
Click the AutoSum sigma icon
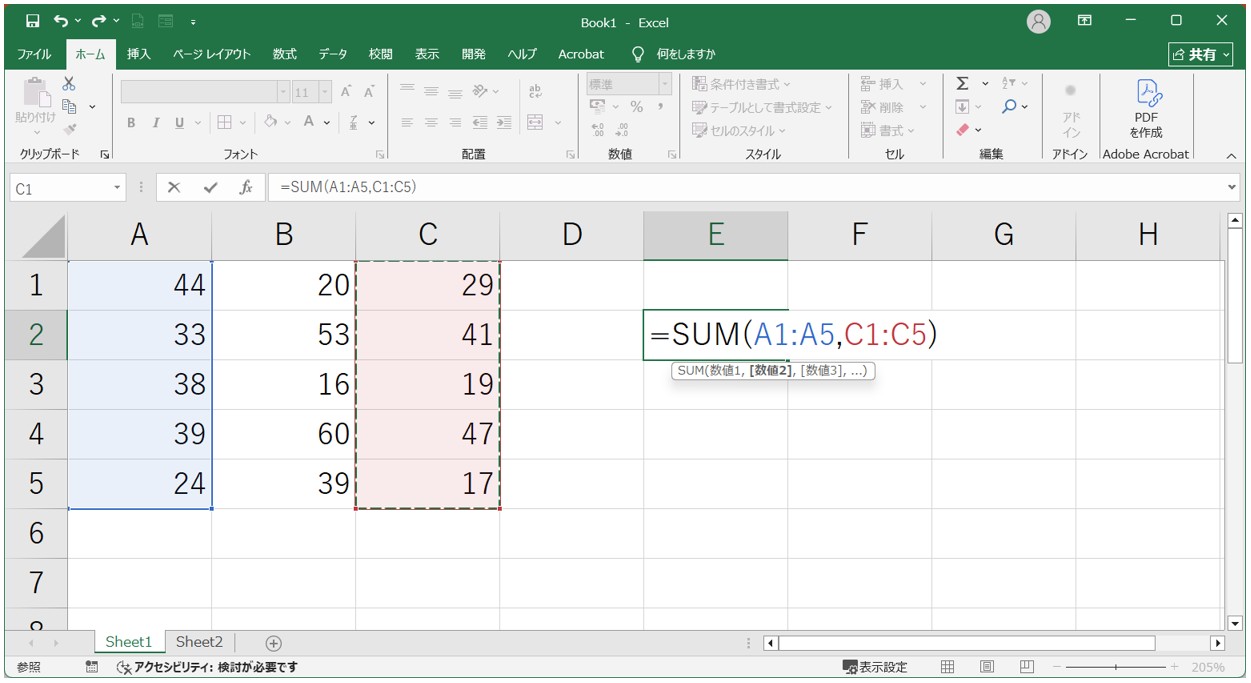[x=963, y=83]
